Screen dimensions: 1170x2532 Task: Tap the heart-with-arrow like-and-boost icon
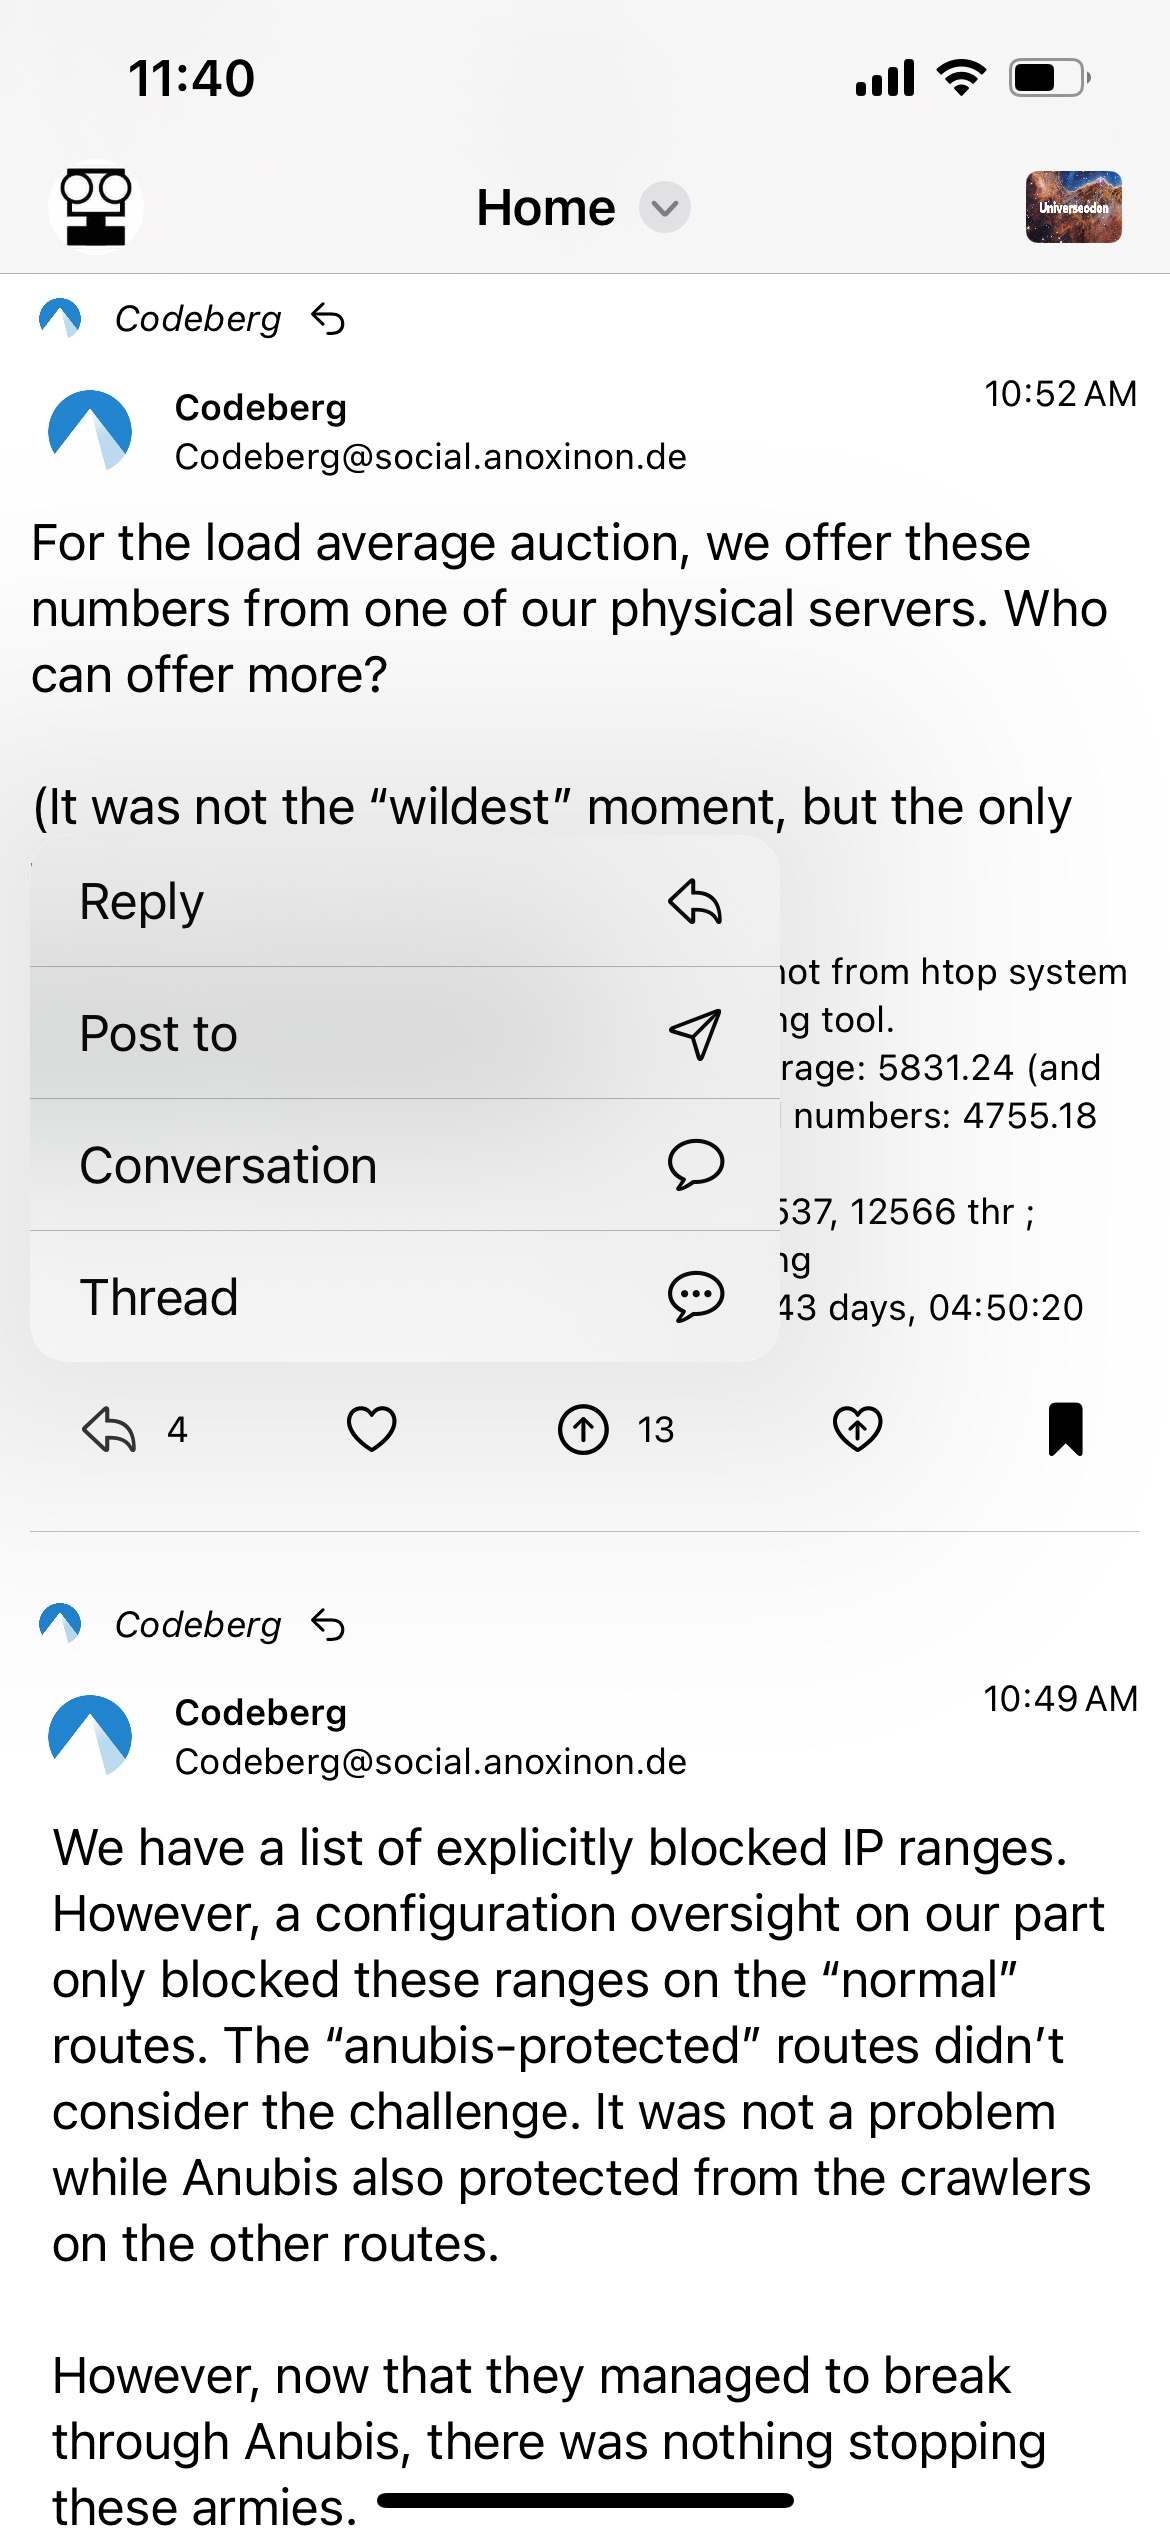click(x=858, y=1429)
